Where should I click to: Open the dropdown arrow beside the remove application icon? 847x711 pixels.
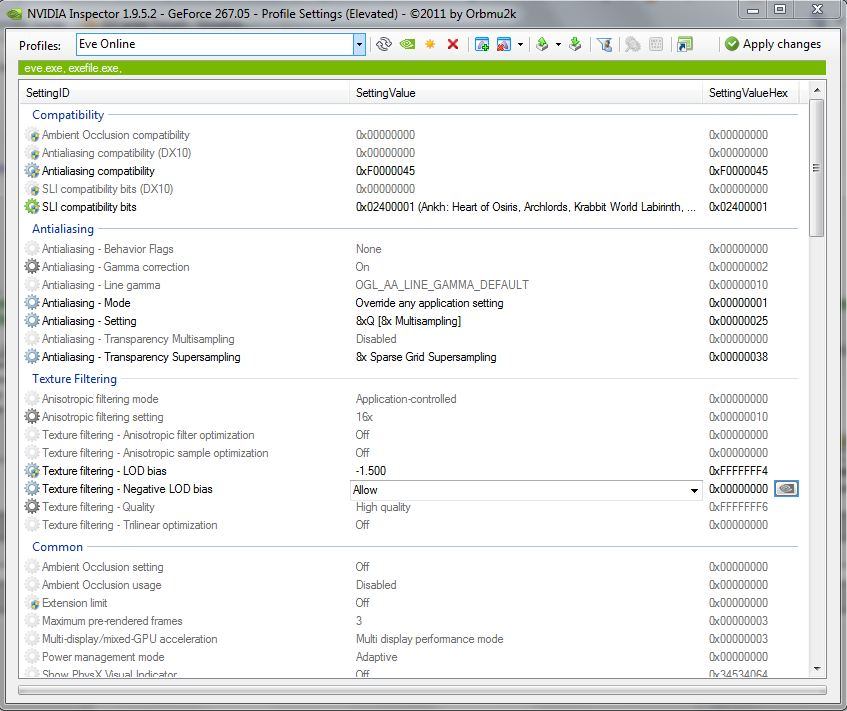(520, 44)
